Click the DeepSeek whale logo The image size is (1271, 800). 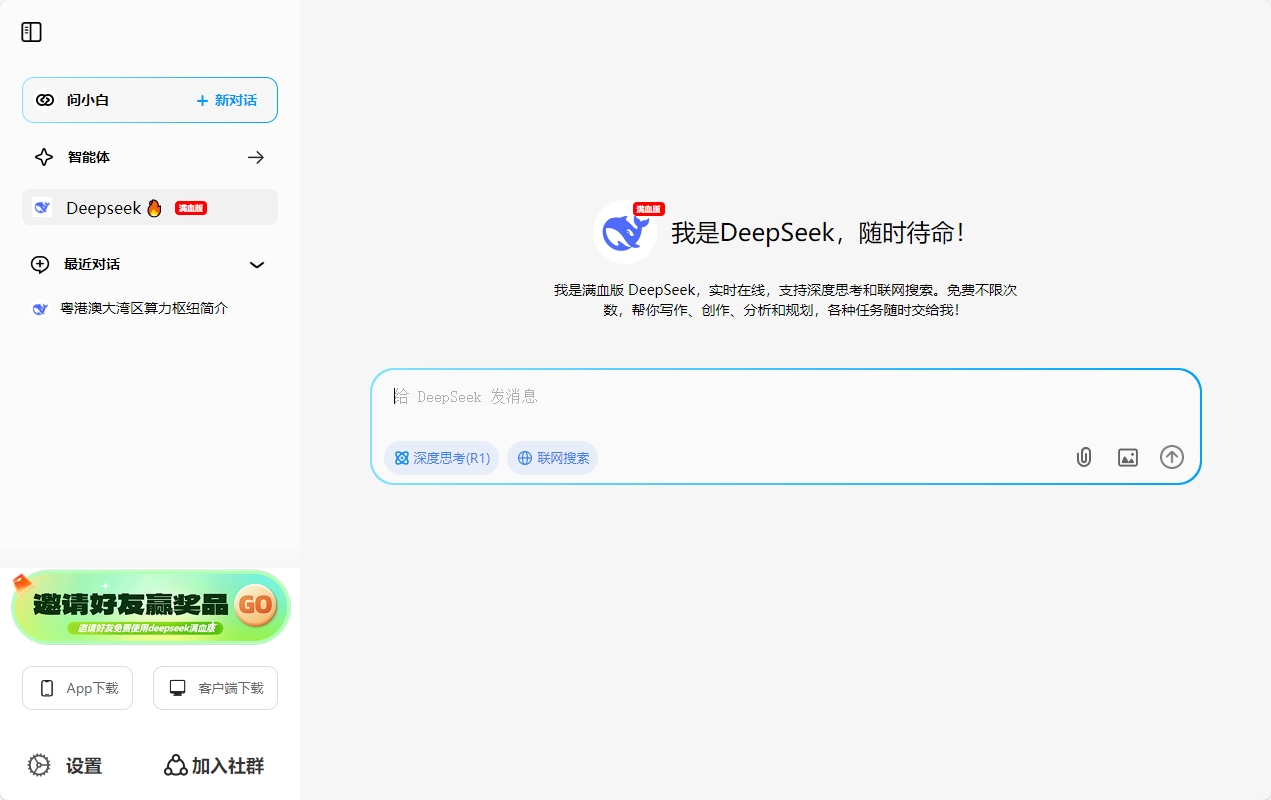coord(625,233)
